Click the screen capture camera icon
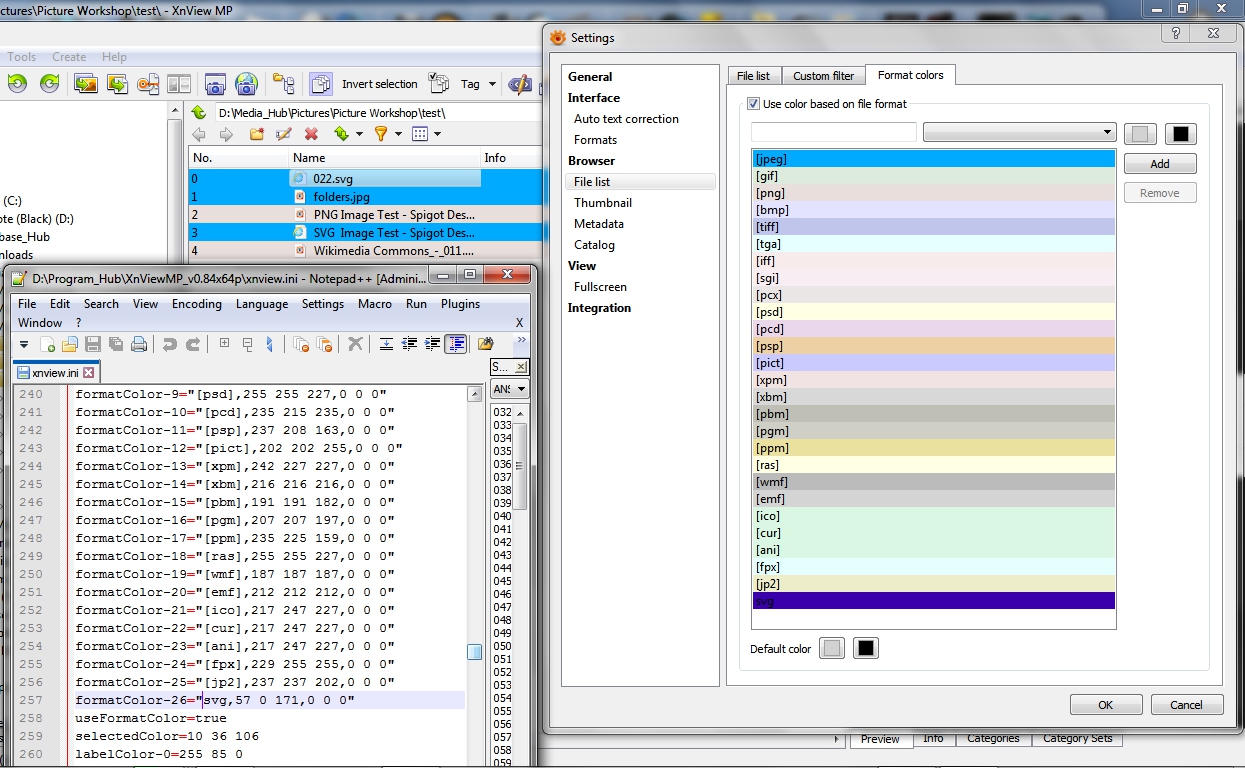1245x768 pixels. click(214, 84)
